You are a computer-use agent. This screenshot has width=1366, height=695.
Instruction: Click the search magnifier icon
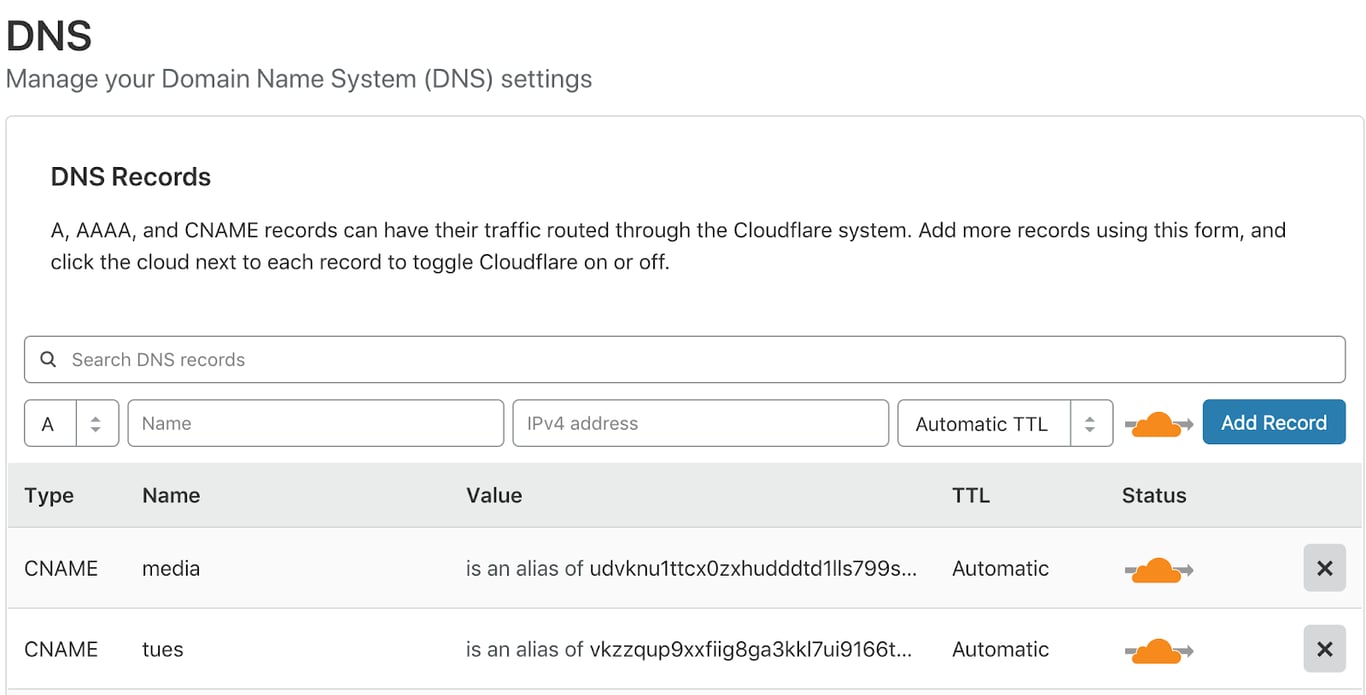48,360
